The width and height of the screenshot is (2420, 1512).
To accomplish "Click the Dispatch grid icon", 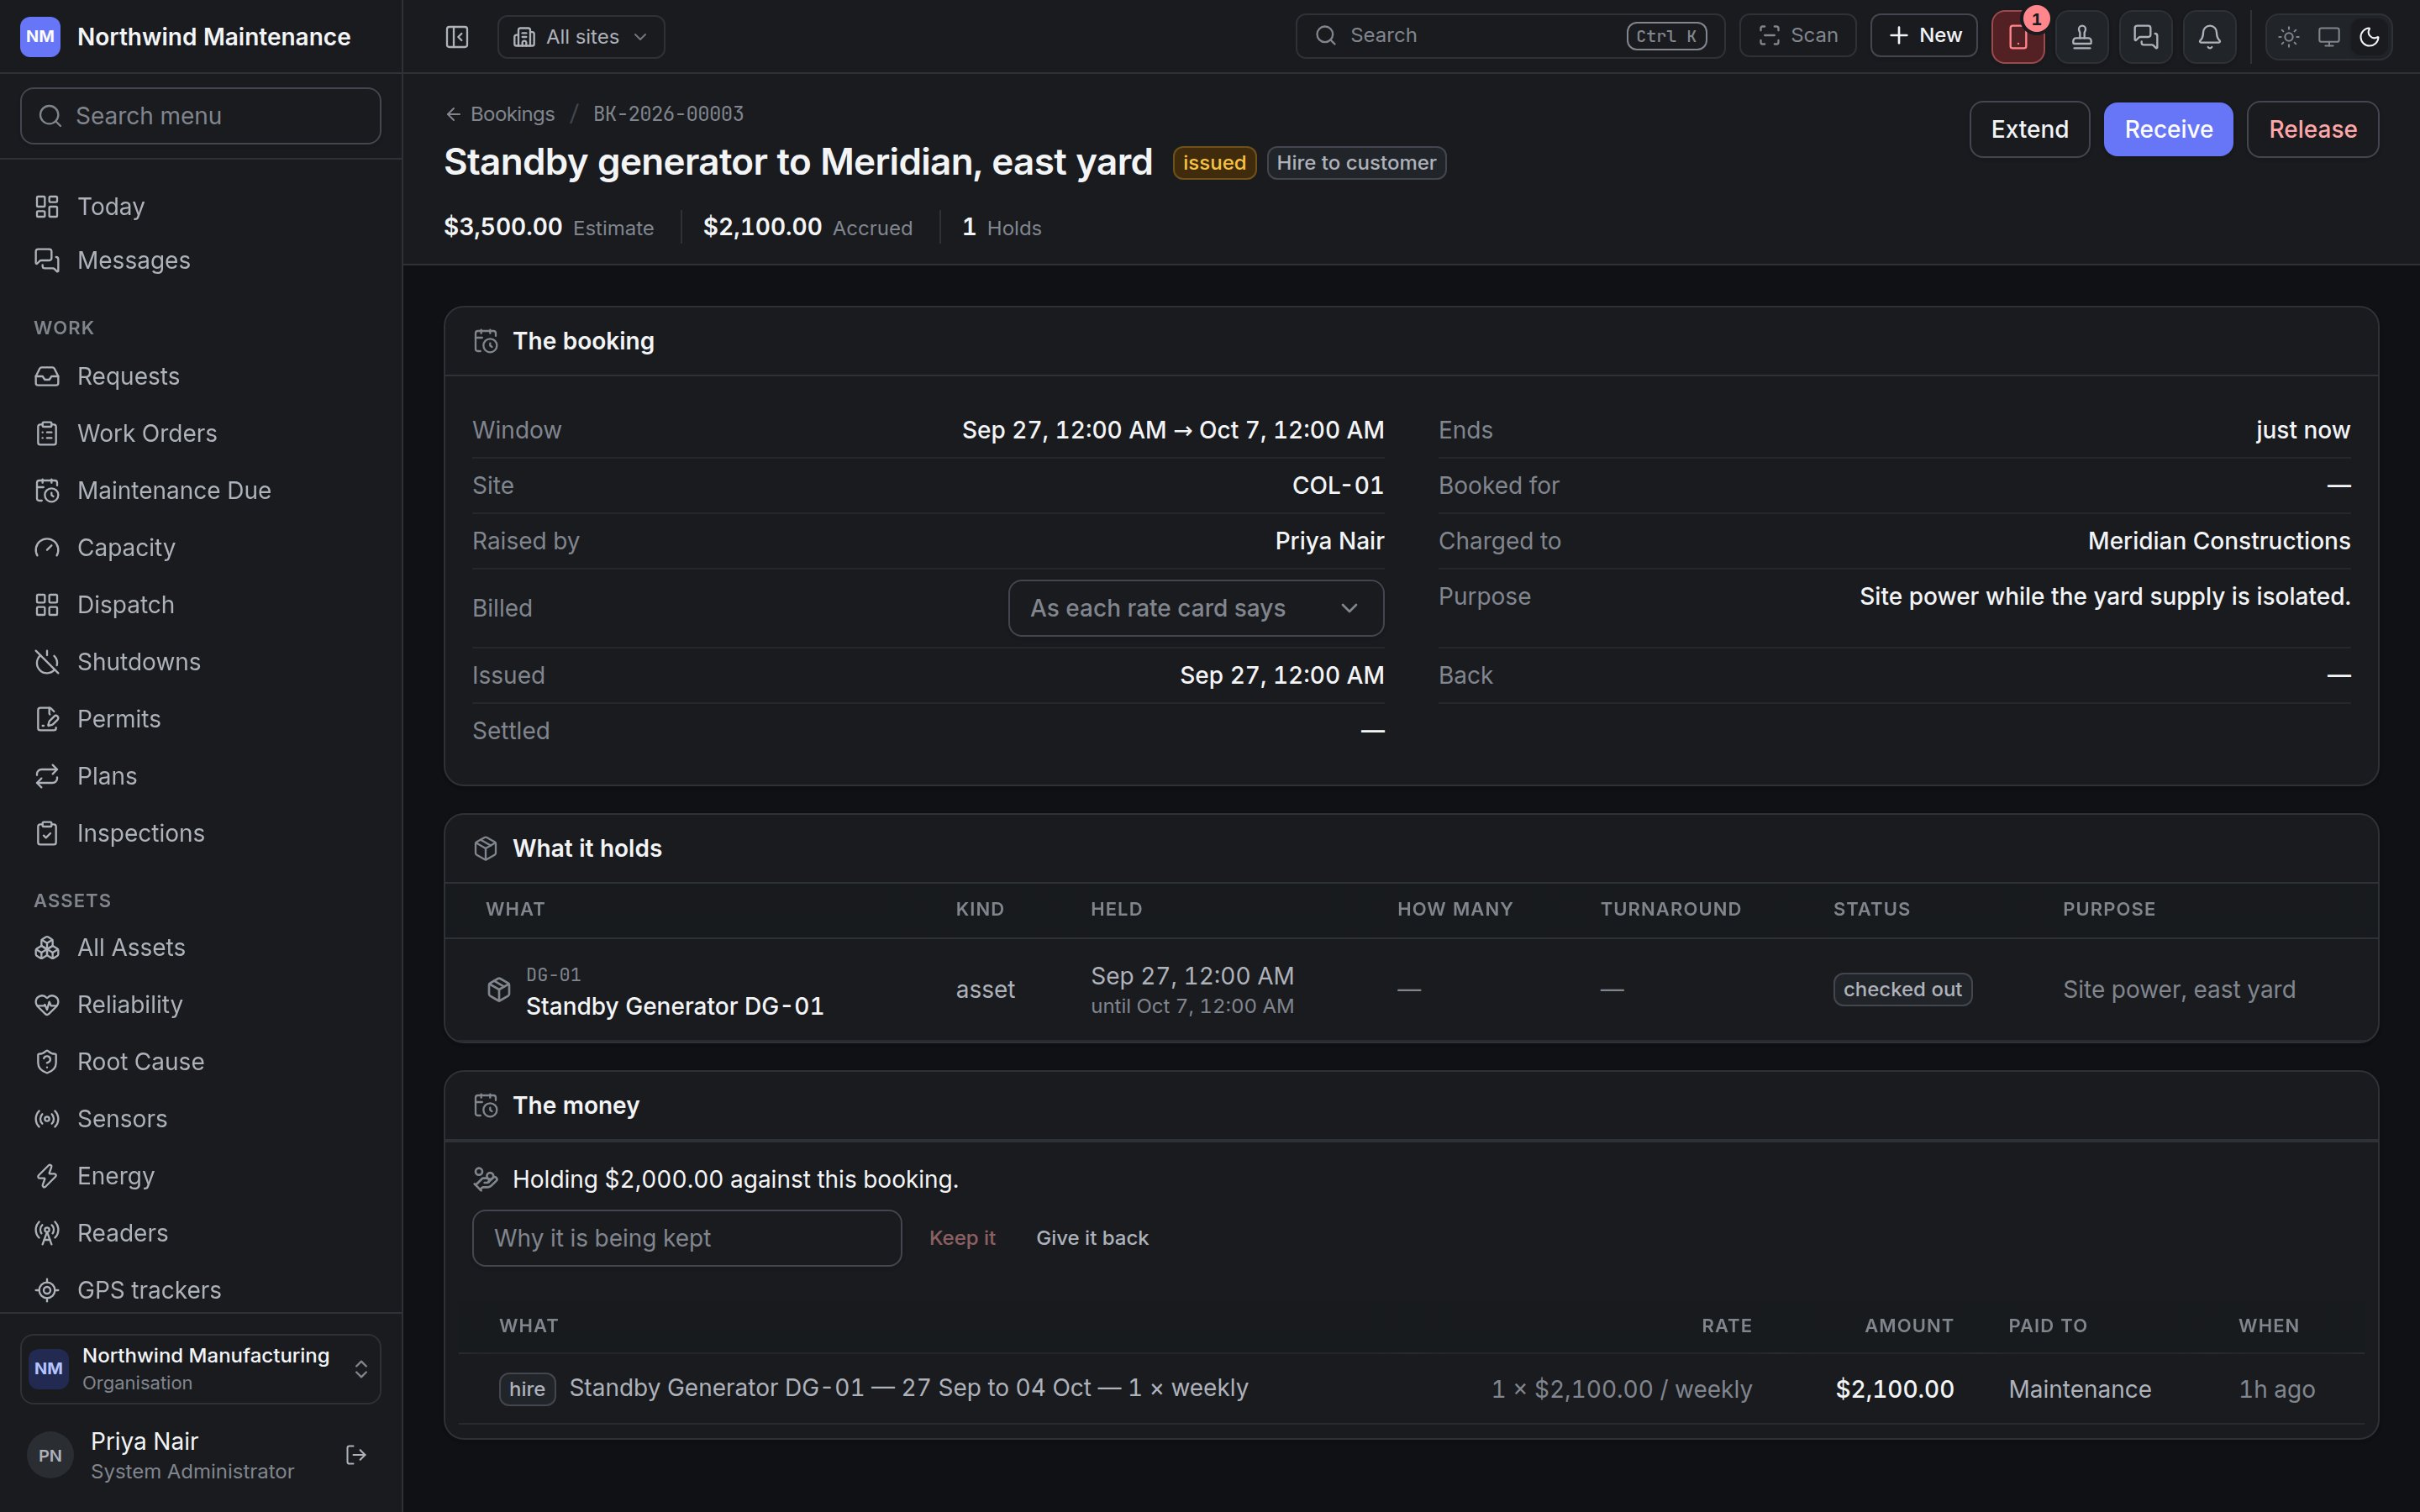I will [47, 605].
